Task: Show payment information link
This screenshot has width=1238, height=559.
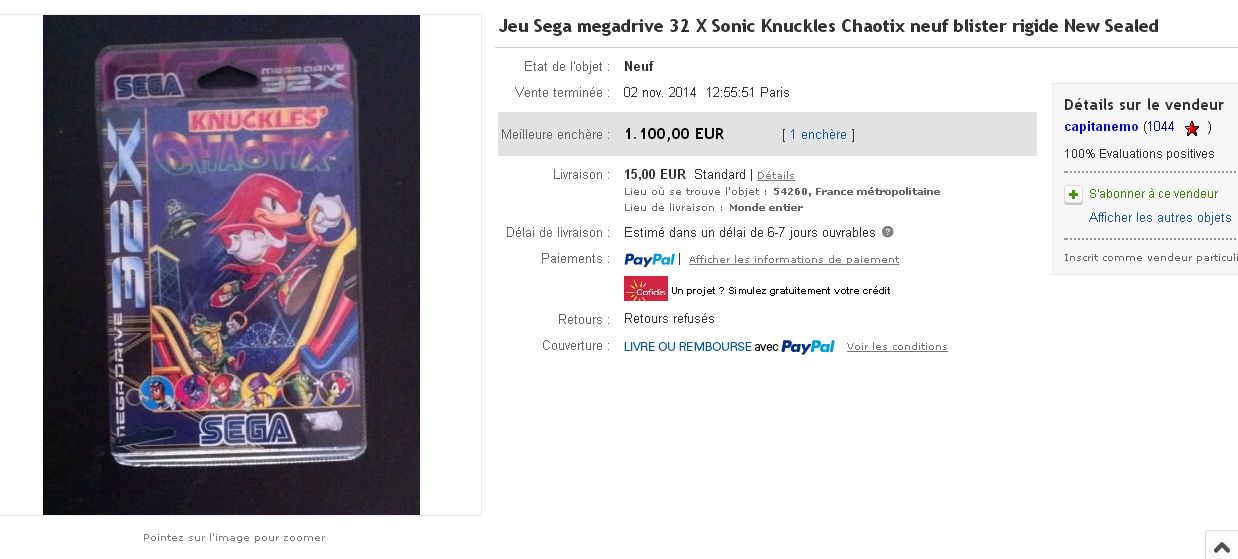Action: coord(793,260)
